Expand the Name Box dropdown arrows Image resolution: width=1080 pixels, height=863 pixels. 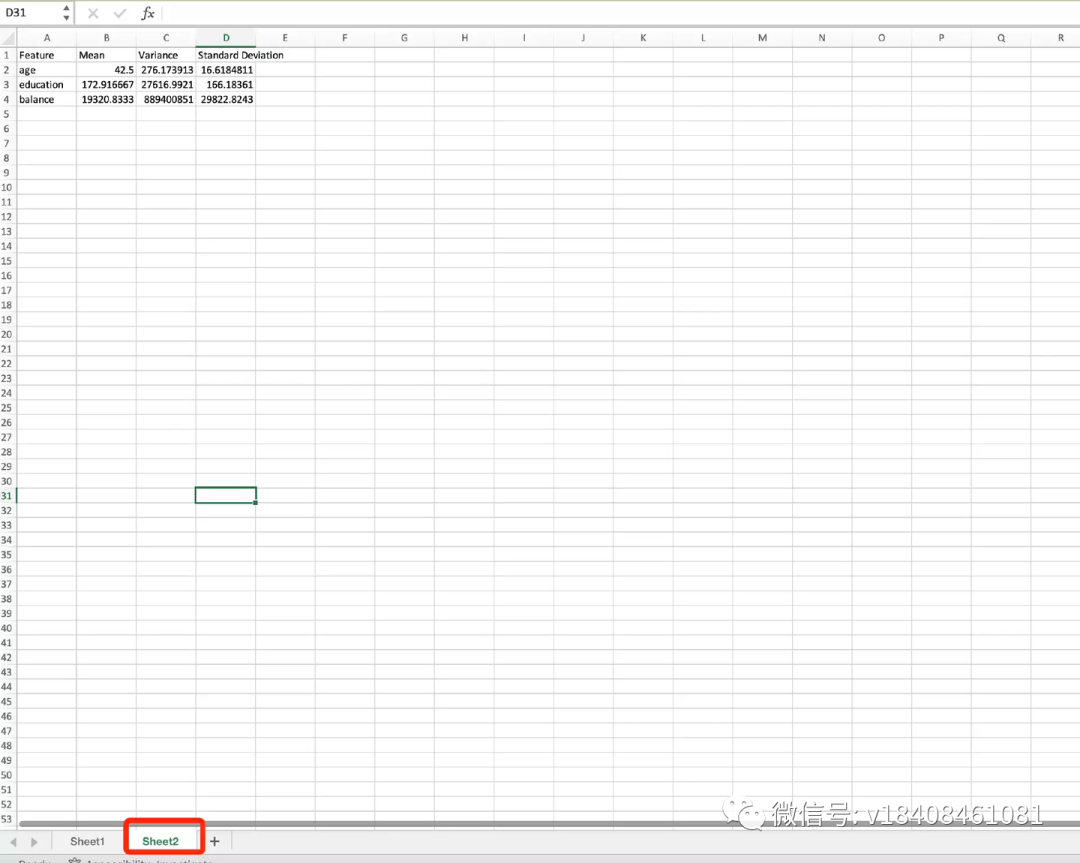point(66,13)
